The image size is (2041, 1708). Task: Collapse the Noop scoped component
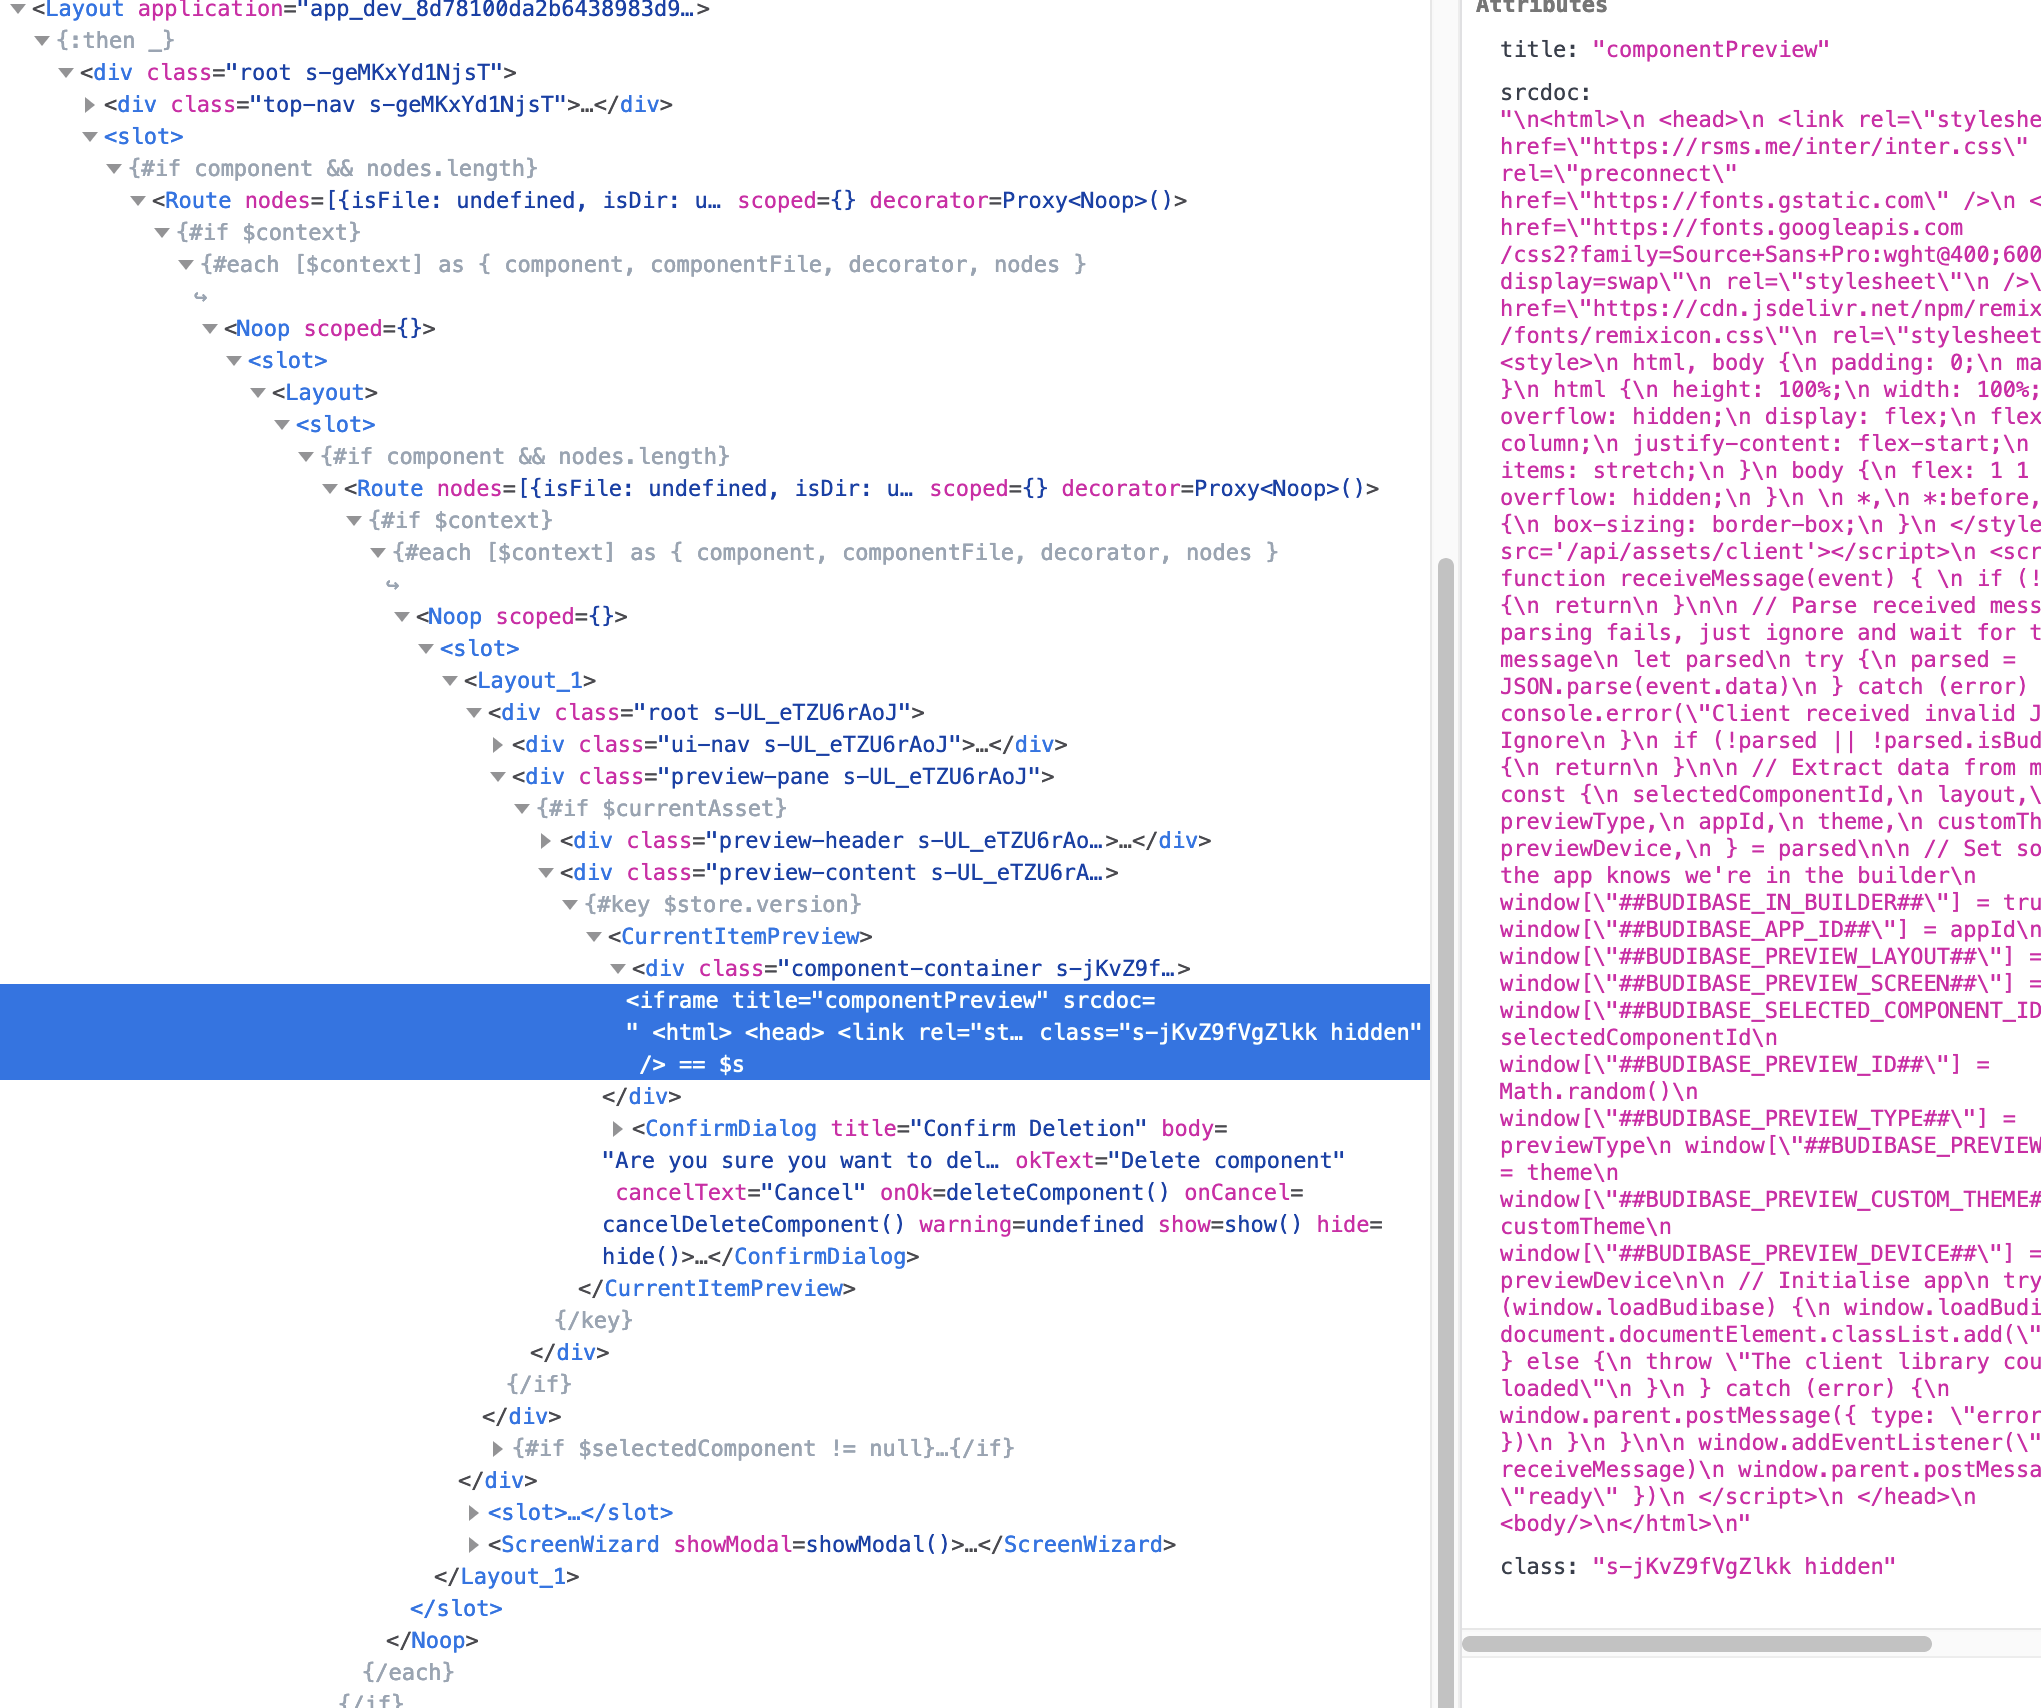coord(209,328)
